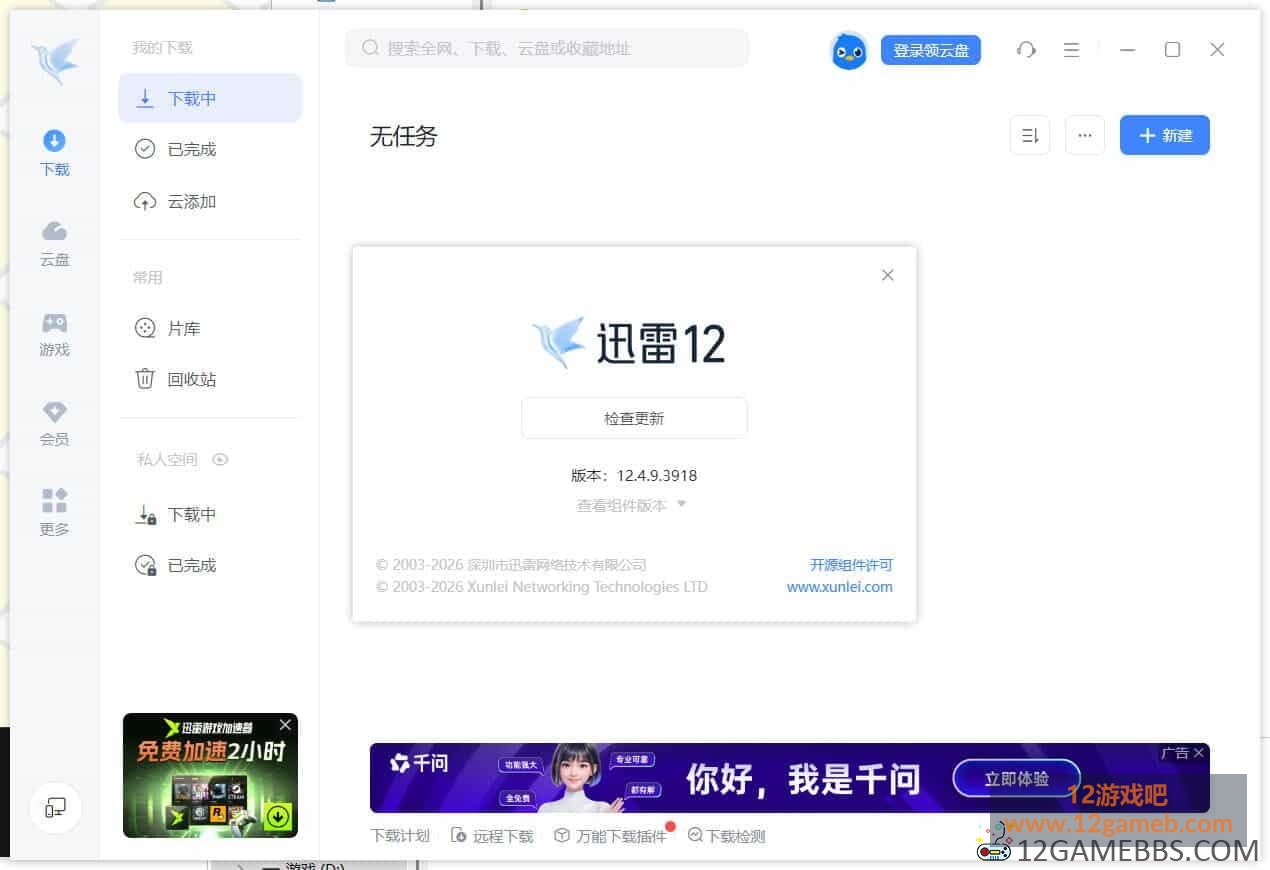Open 下载计划 in the bottom bar
The width and height of the screenshot is (1270, 870).
coord(400,836)
